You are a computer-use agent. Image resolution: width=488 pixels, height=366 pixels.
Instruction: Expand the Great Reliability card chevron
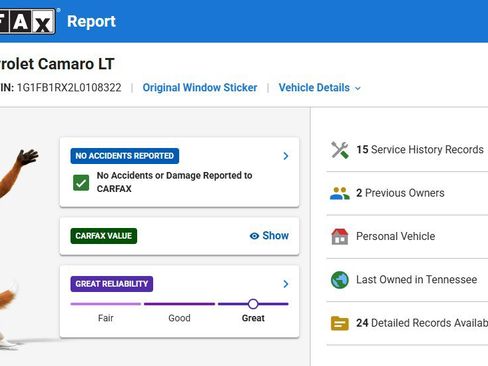pyautogui.click(x=286, y=284)
